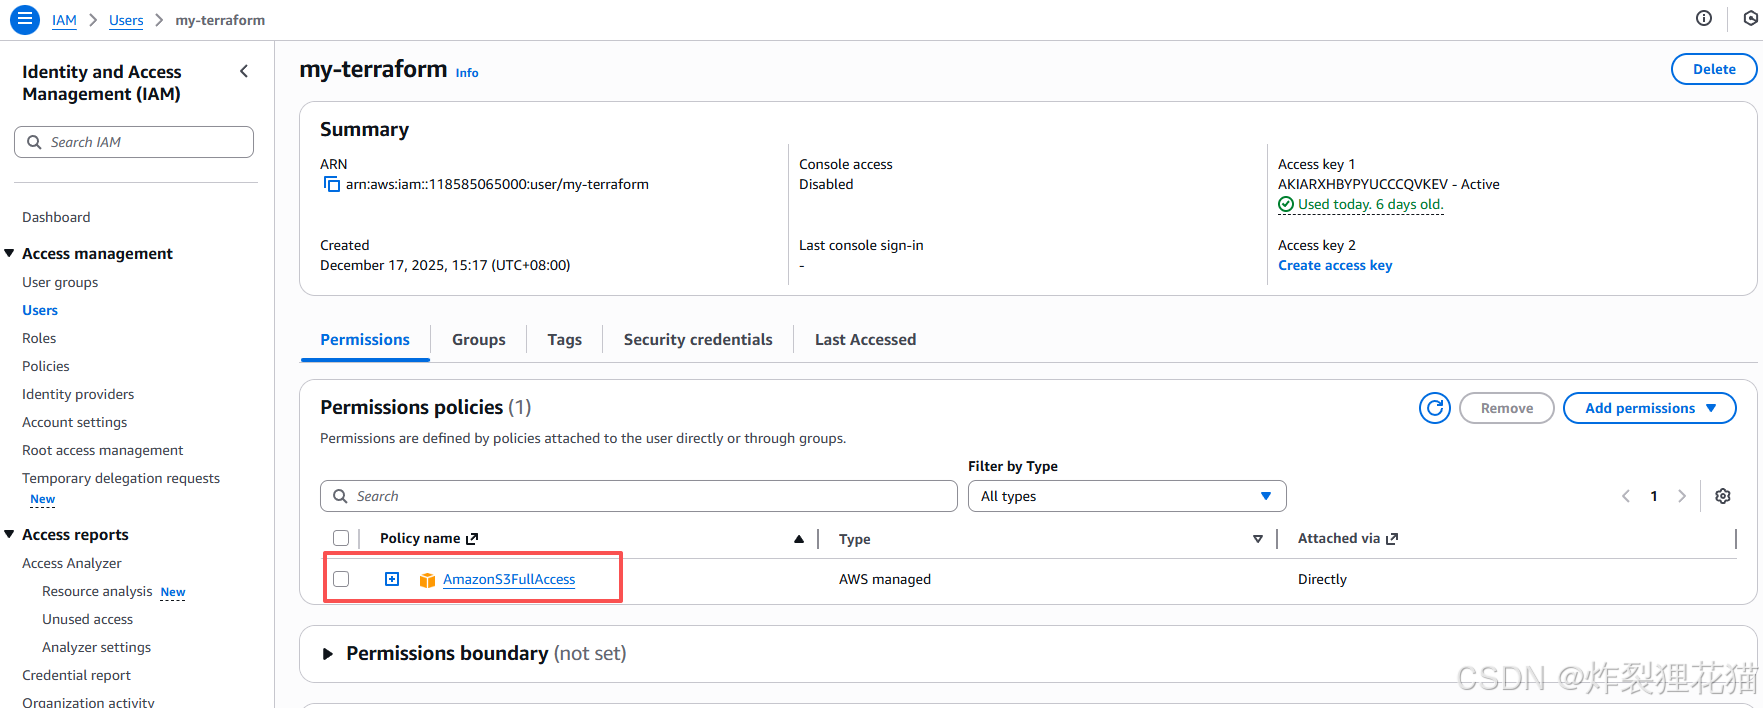Image resolution: width=1763 pixels, height=708 pixels.
Task: Open Identity providers in the sidebar
Action: (x=78, y=394)
